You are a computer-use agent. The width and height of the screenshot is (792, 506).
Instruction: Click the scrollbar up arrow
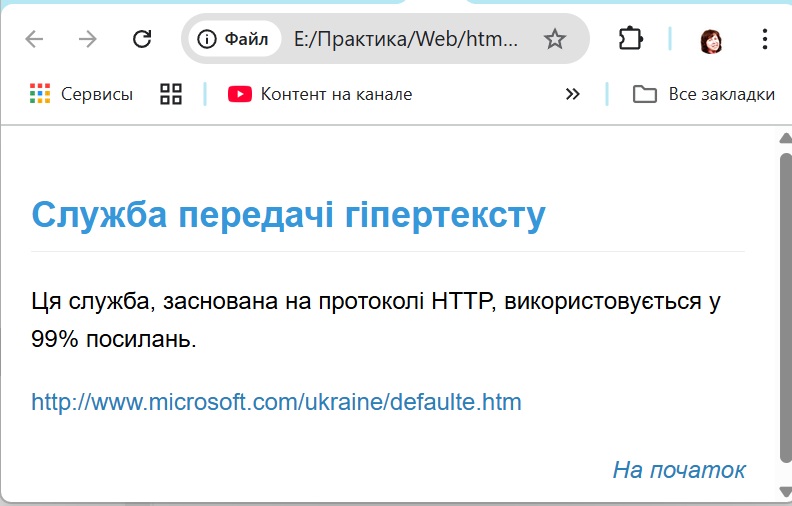tap(785, 138)
